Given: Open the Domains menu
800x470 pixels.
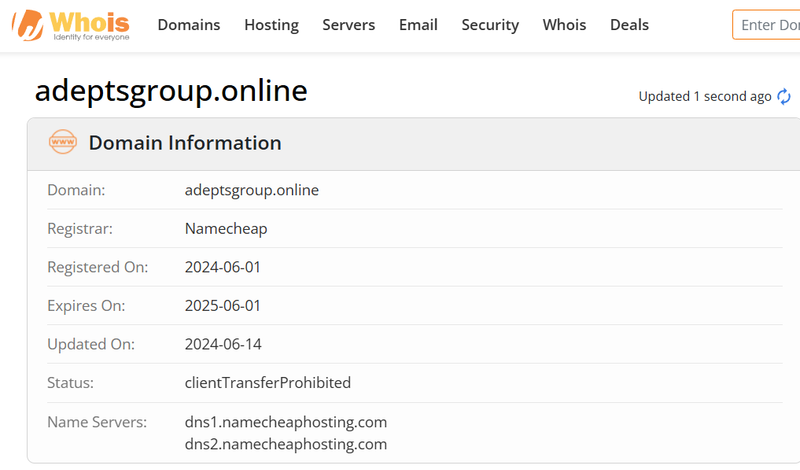Looking at the screenshot, I should pos(189,24).
